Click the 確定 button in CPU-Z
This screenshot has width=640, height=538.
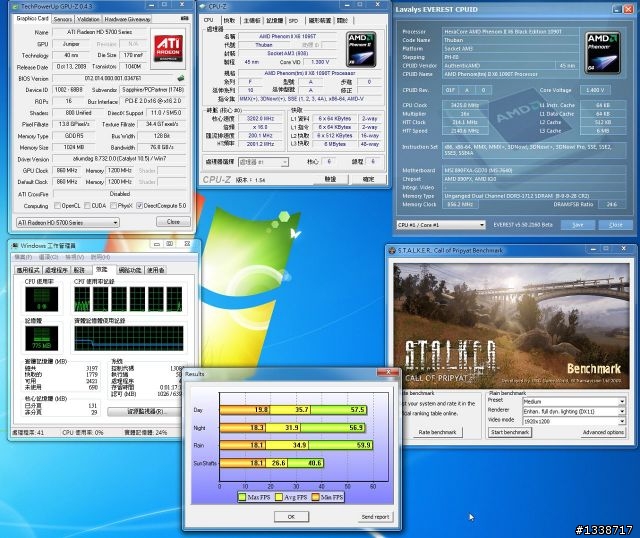tap(368, 179)
